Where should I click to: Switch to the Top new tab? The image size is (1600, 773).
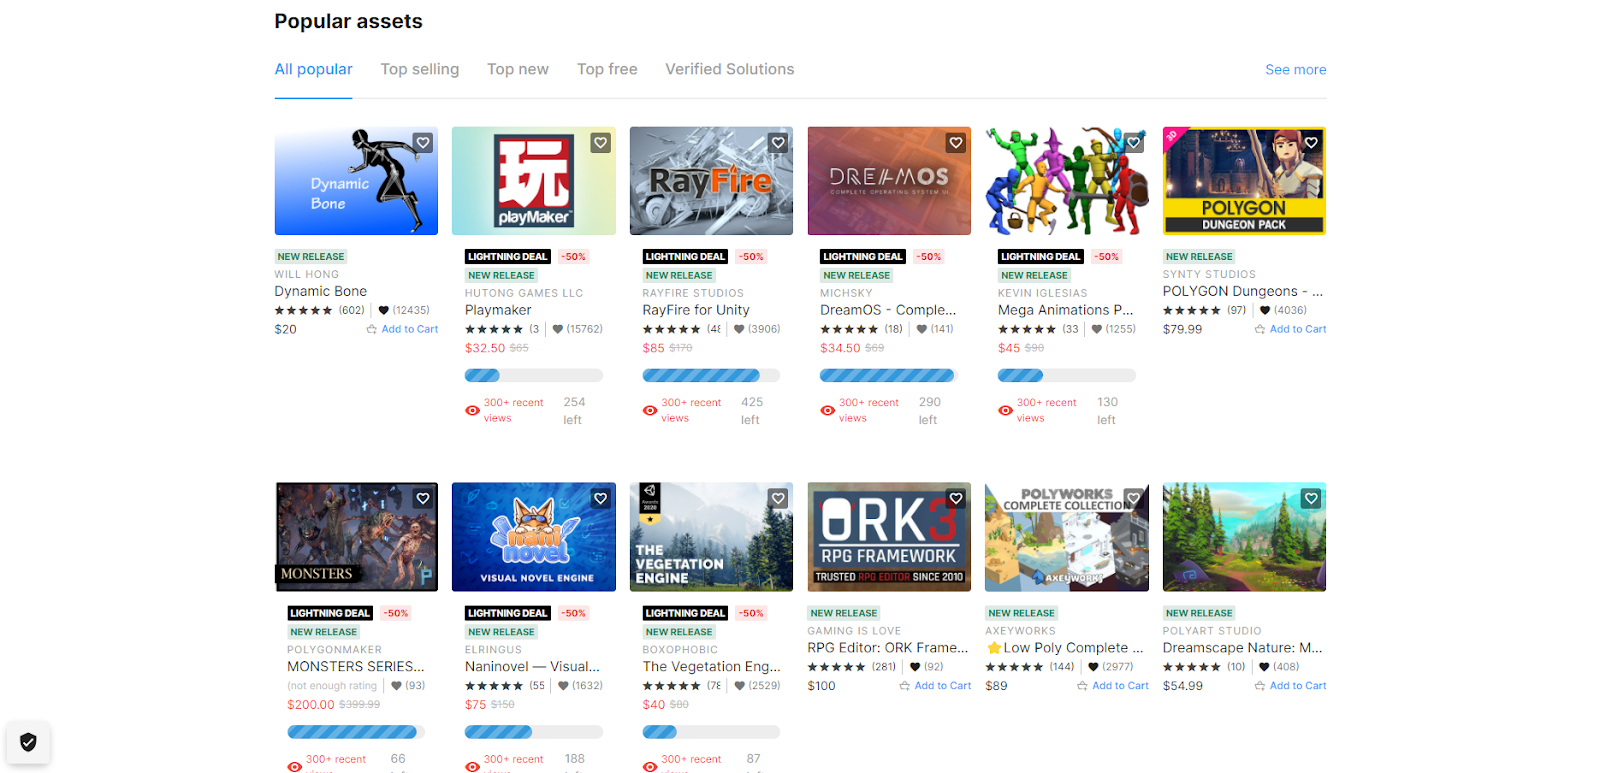pos(518,69)
